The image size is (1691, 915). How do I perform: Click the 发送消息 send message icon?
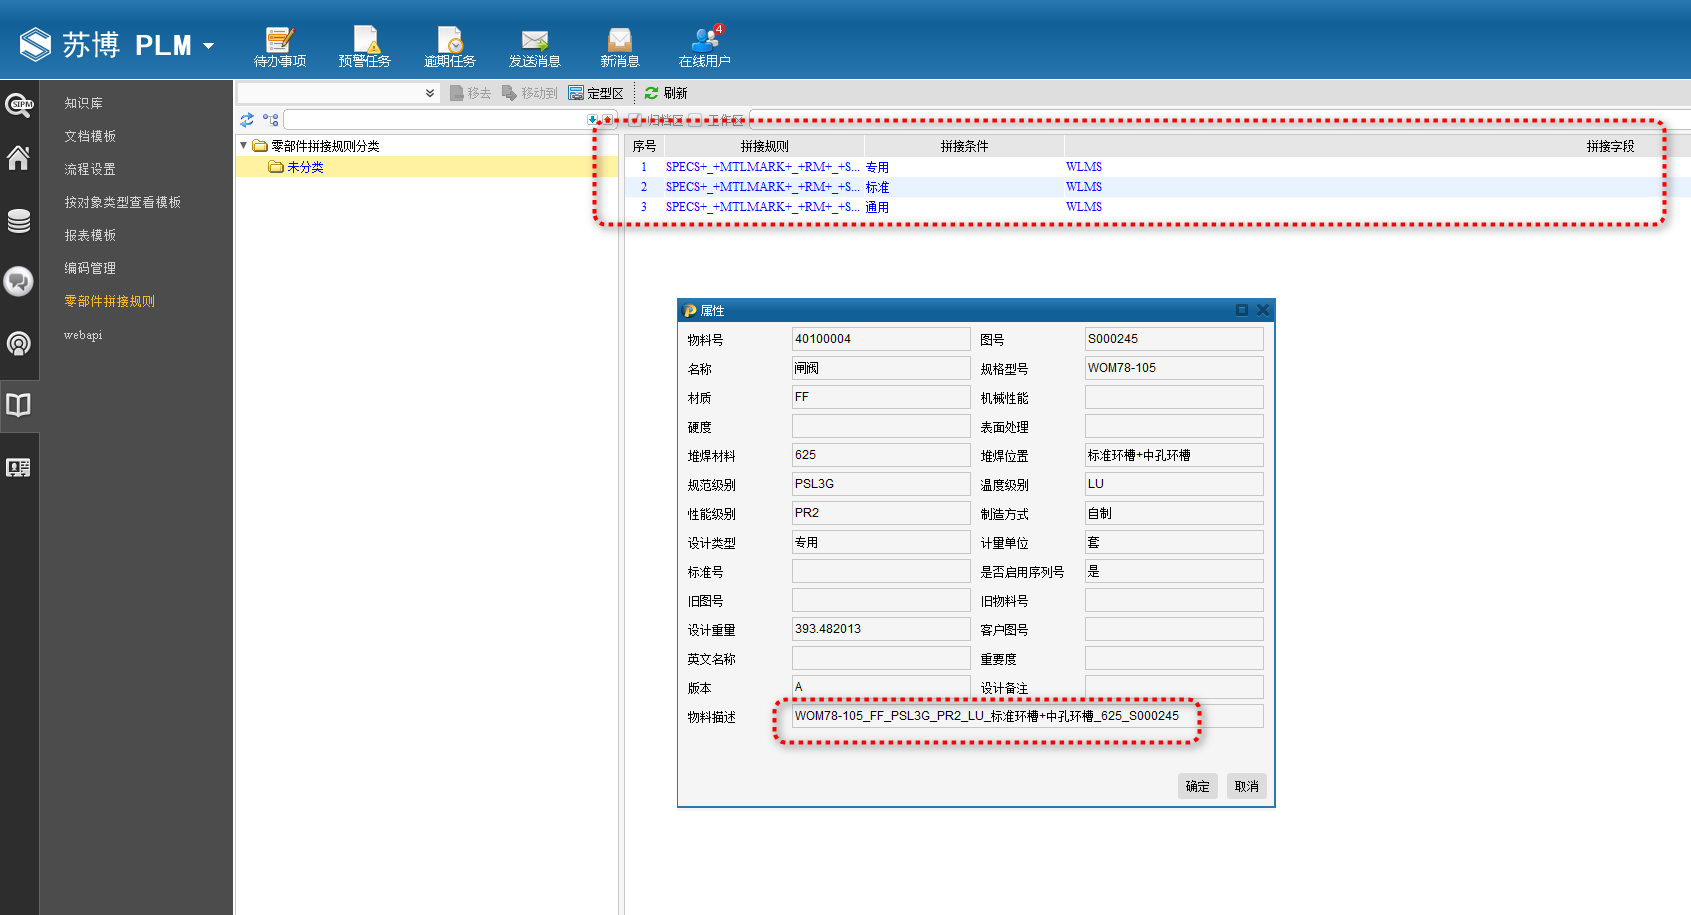tap(534, 47)
